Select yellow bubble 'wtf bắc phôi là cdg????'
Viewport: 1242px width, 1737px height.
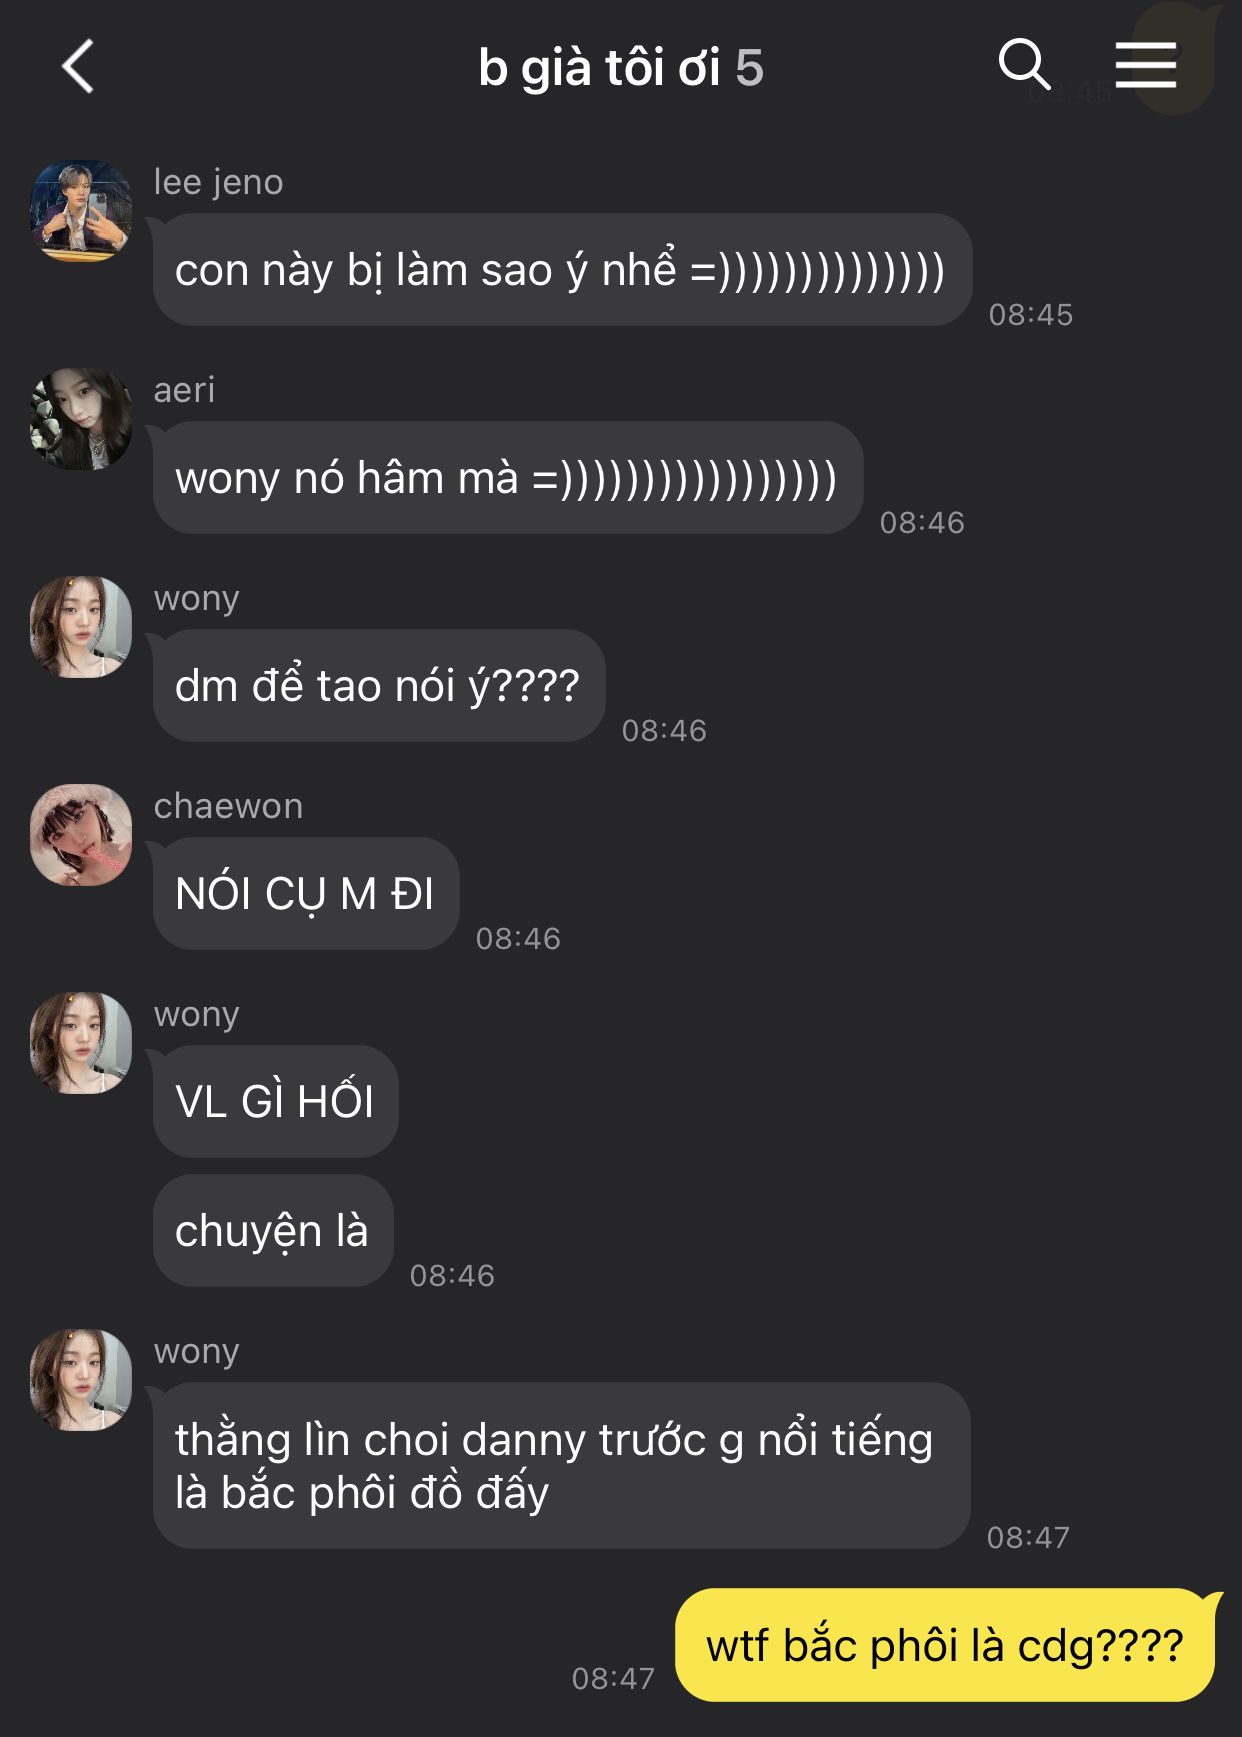(x=946, y=1645)
